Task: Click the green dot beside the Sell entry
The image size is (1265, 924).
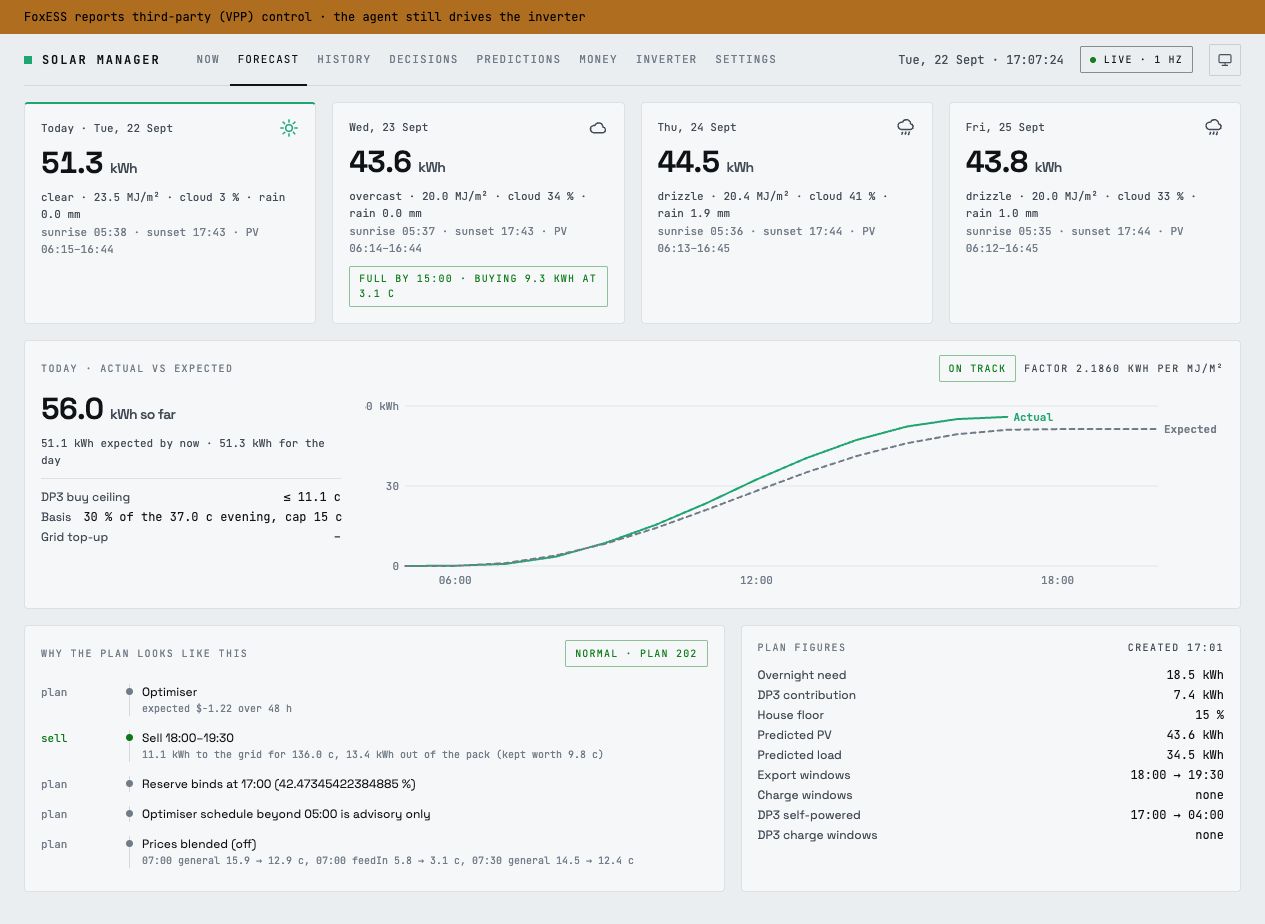Action: click(129, 738)
